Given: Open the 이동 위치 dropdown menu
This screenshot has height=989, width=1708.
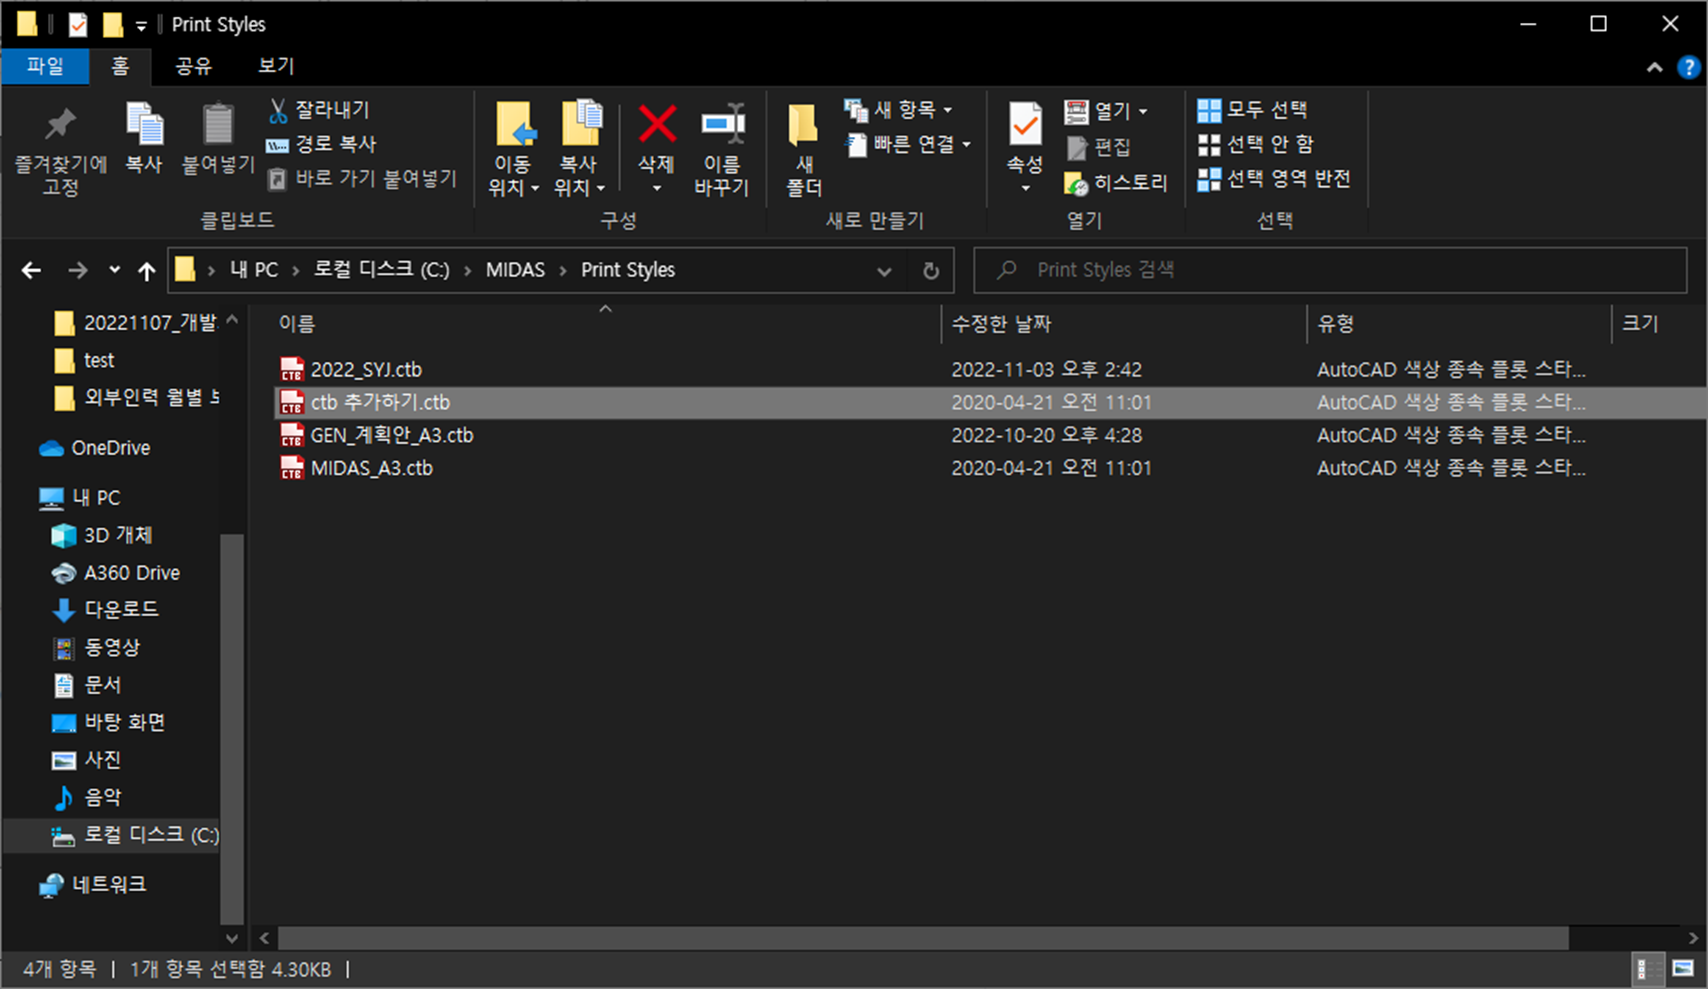Looking at the screenshot, I should 513,150.
